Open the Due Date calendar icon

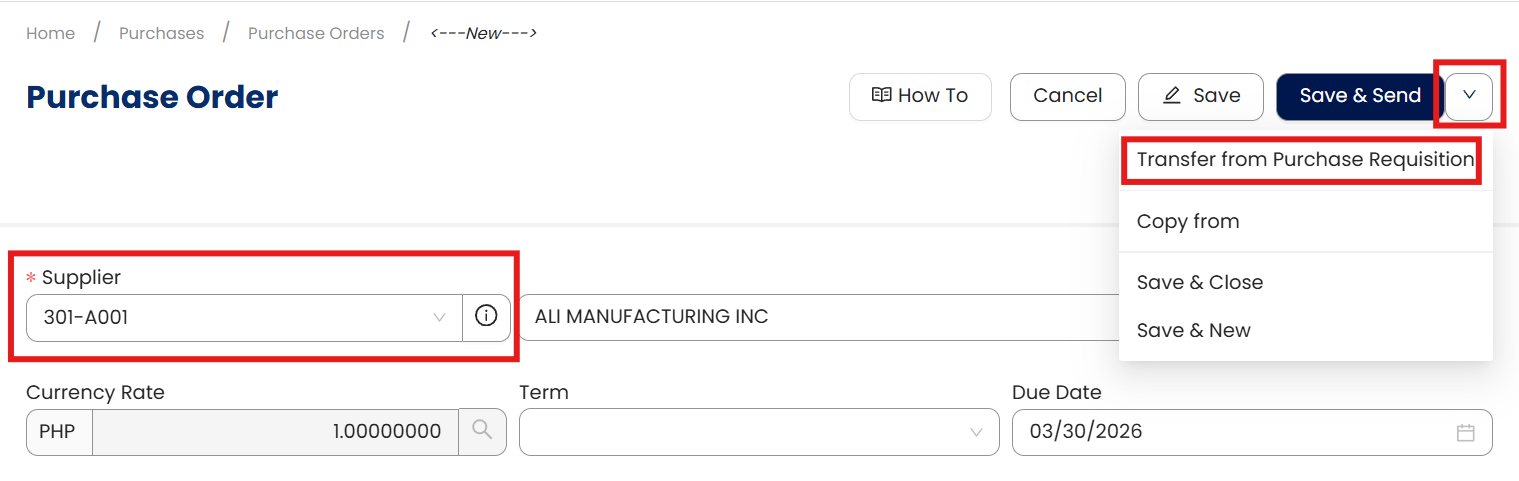(x=1465, y=432)
